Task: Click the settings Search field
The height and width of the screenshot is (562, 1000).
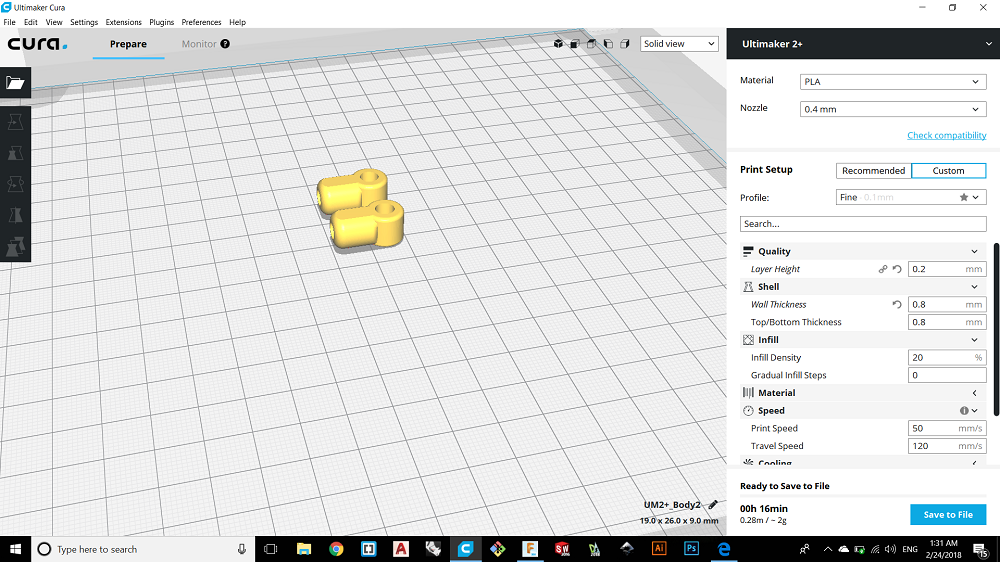Action: click(x=863, y=224)
